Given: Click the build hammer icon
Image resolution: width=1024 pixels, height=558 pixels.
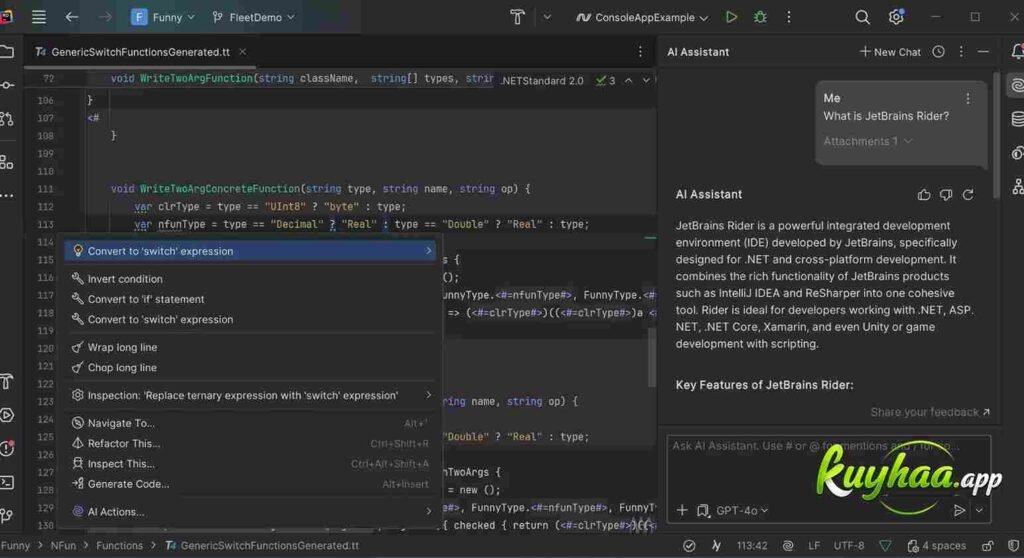Looking at the screenshot, I should click(x=517, y=17).
